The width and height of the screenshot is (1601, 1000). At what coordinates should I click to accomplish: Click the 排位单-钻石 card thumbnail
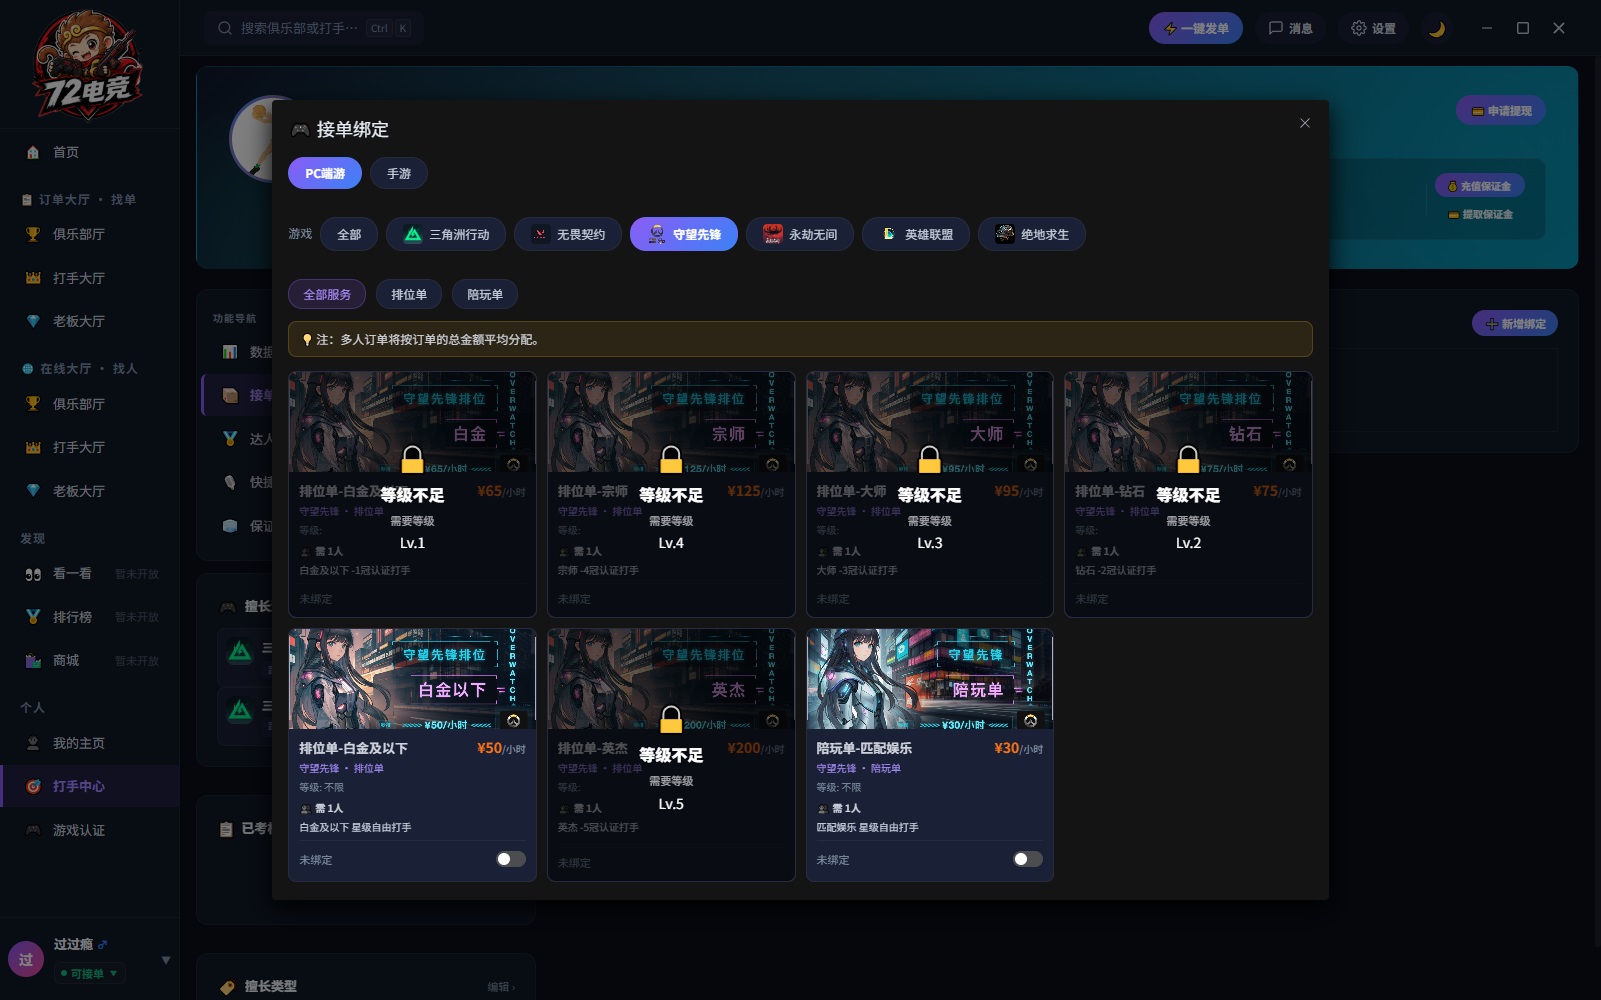tap(1188, 422)
